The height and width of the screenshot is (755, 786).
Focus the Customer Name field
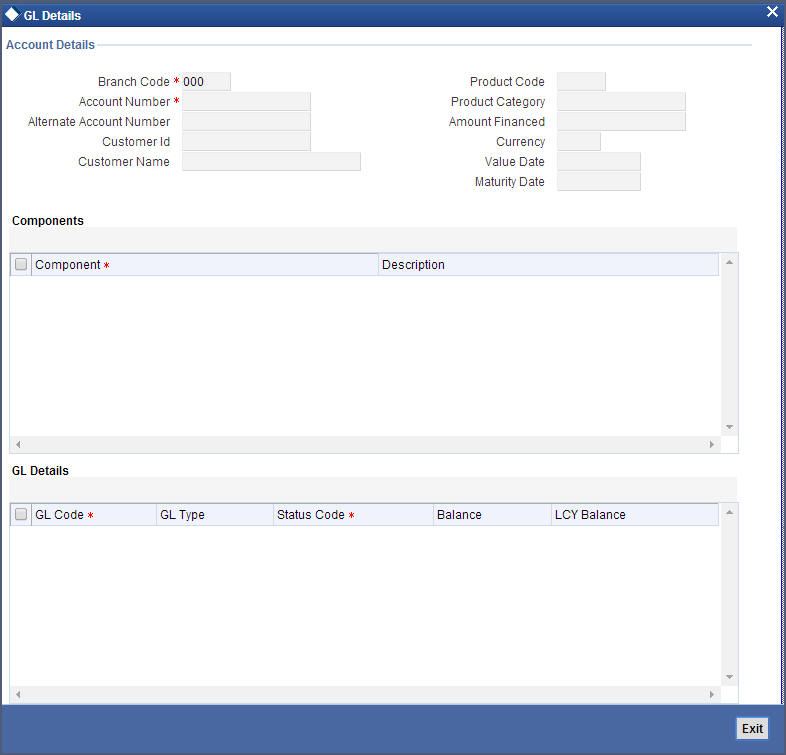(x=271, y=162)
